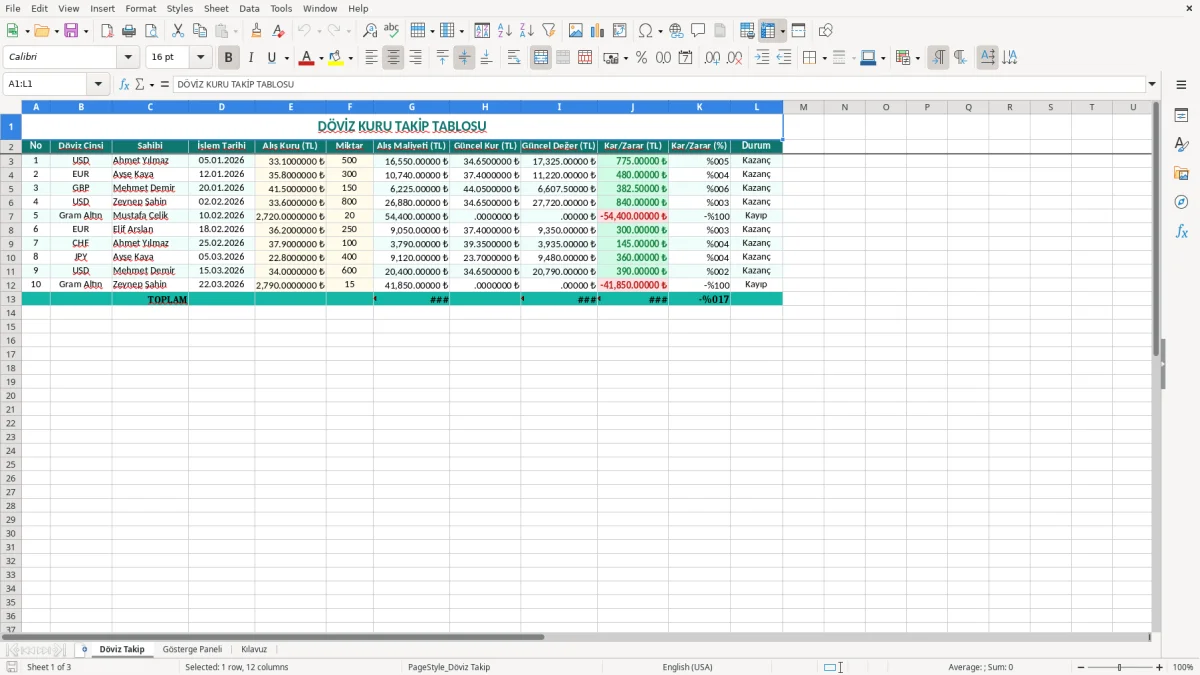Viewport: 1200px width, 675px height.
Task: Toggle Underline formatting
Action: 271,58
